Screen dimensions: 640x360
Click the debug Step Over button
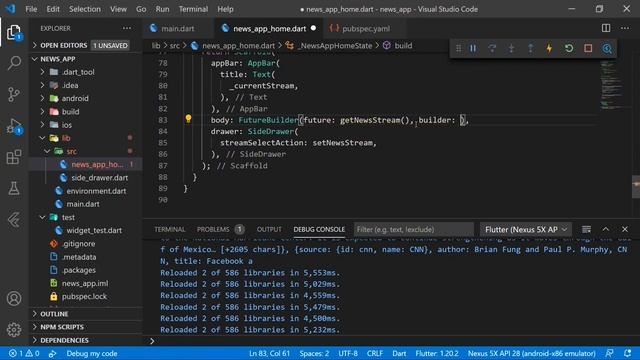tap(492, 49)
